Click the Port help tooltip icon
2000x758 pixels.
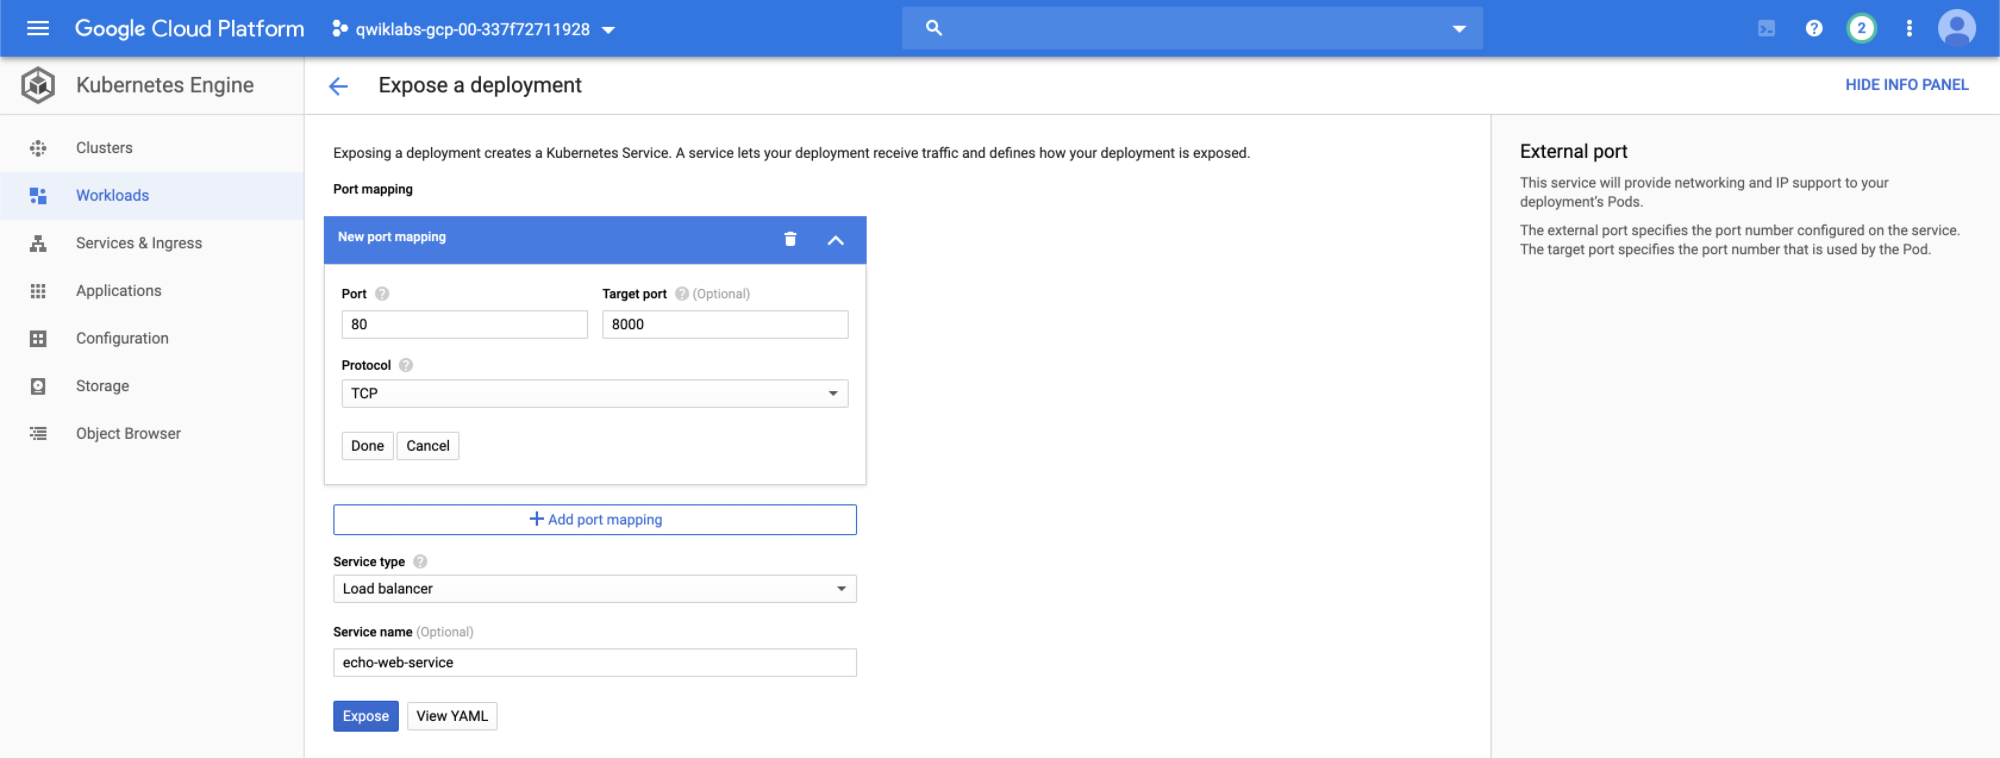point(382,294)
